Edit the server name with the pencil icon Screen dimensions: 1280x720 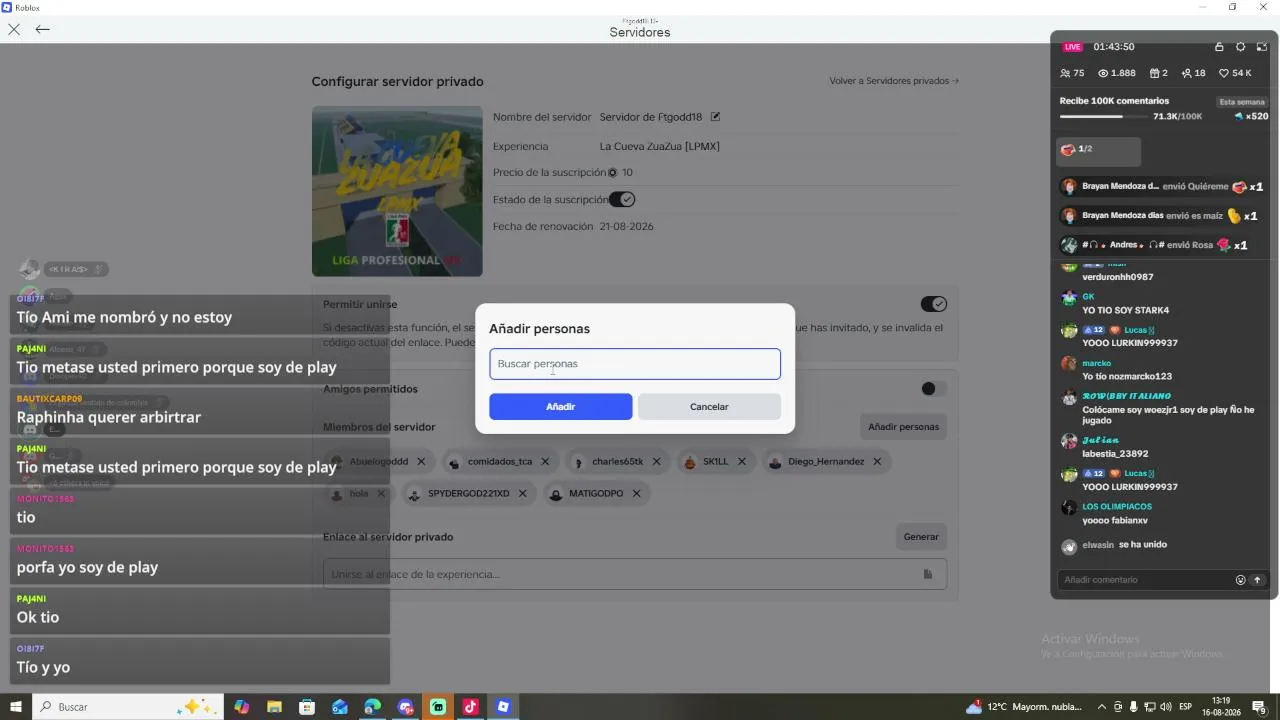pos(715,117)
